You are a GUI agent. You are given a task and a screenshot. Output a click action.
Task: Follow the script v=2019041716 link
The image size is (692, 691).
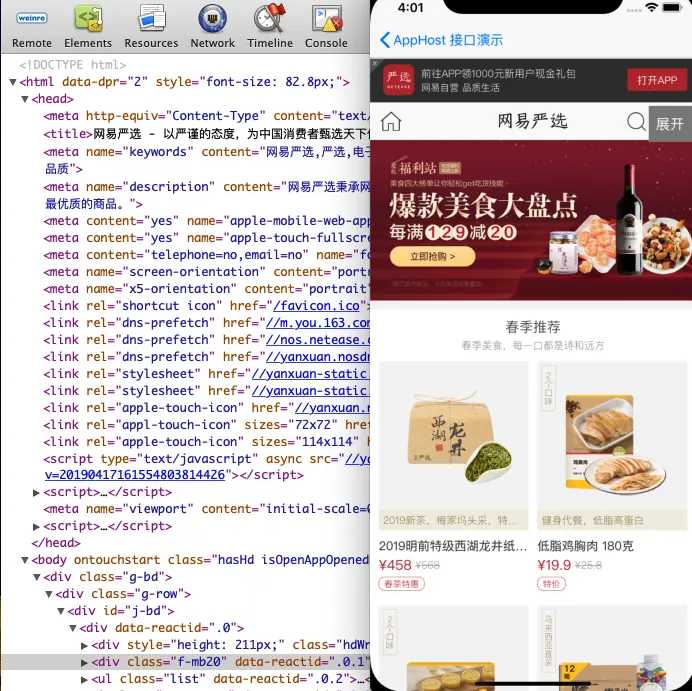click(135, 475)
